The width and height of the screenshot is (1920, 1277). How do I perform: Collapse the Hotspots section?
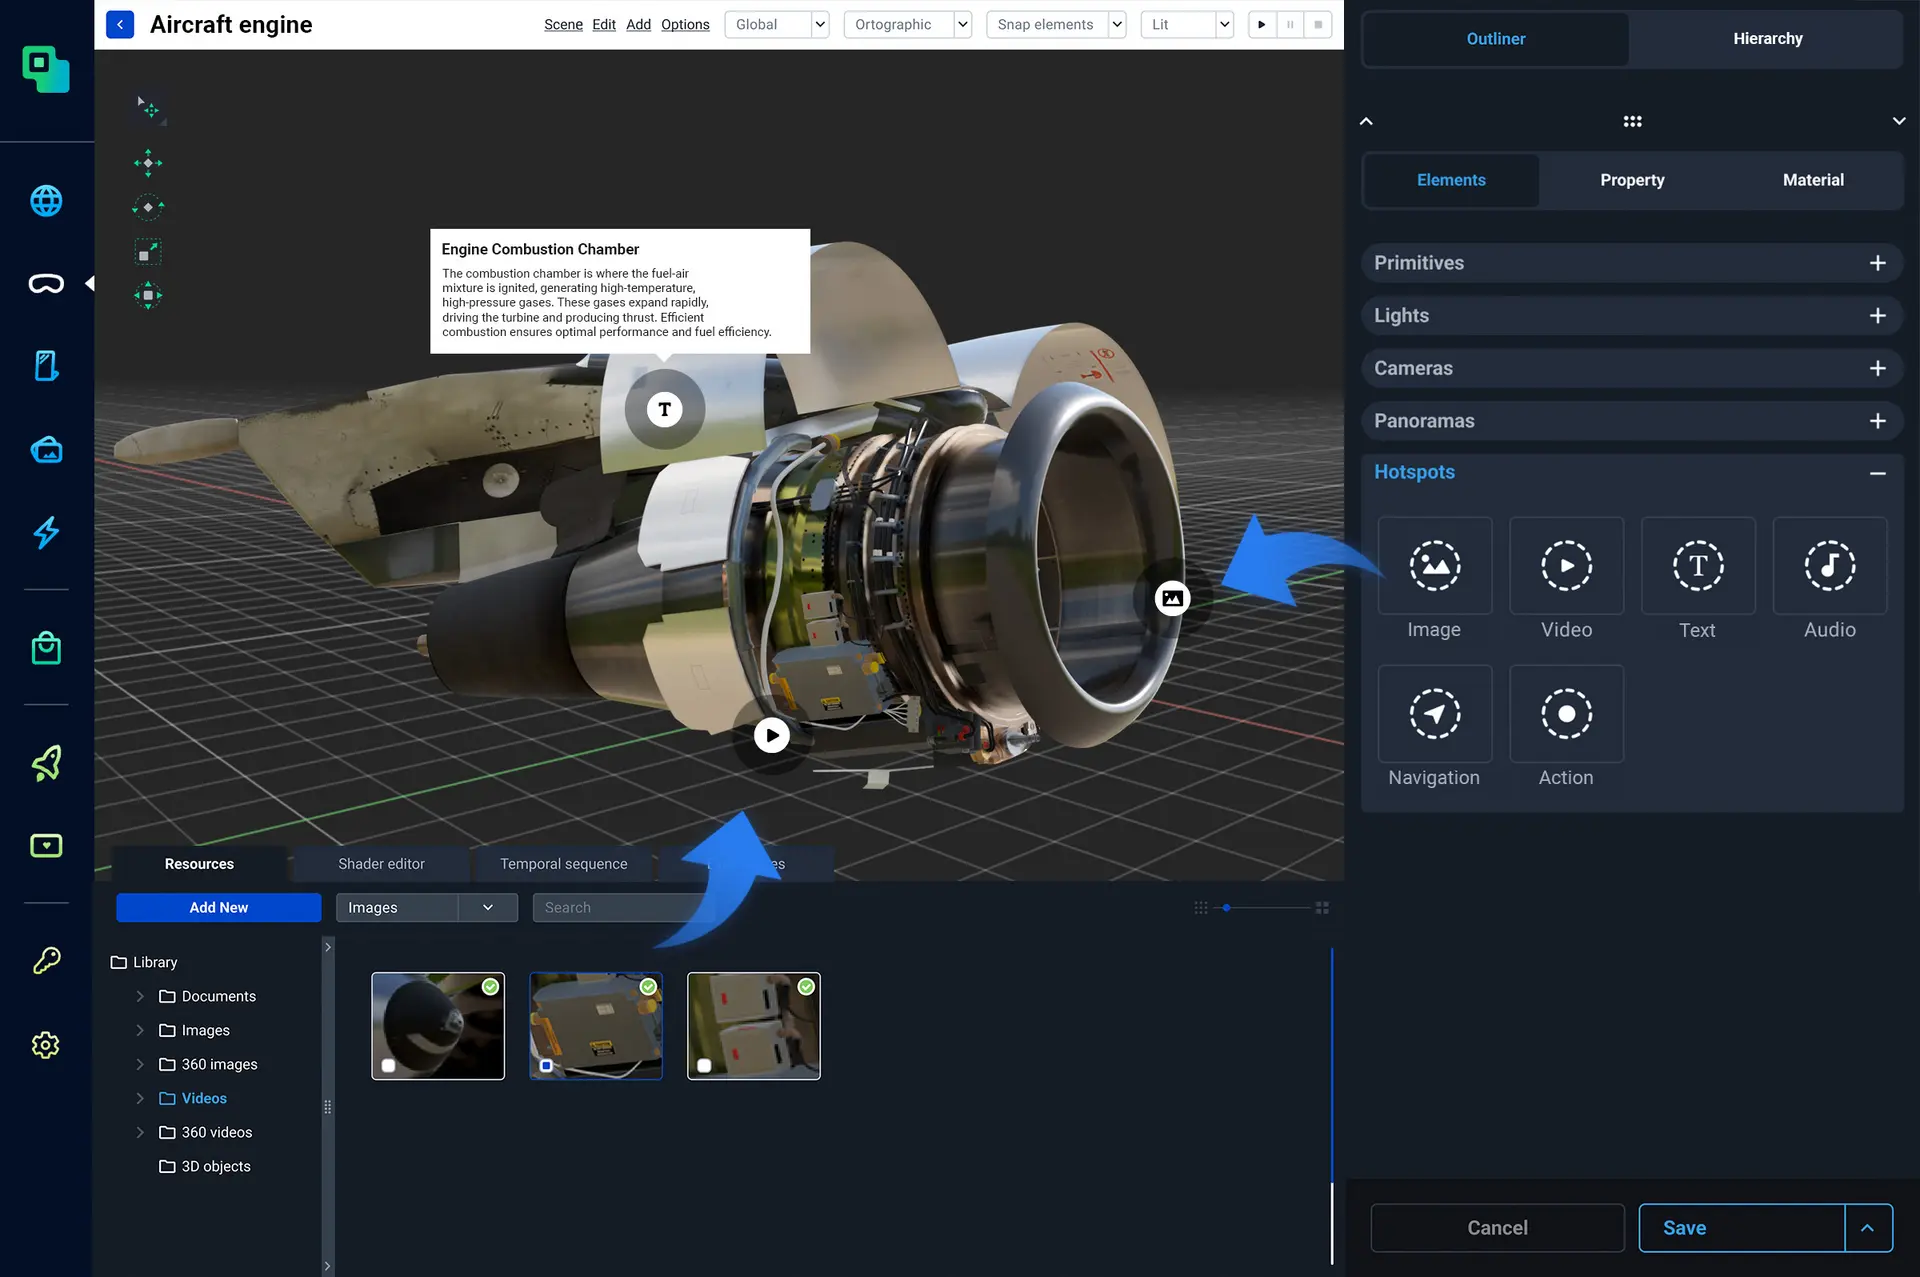(1878, 472)
